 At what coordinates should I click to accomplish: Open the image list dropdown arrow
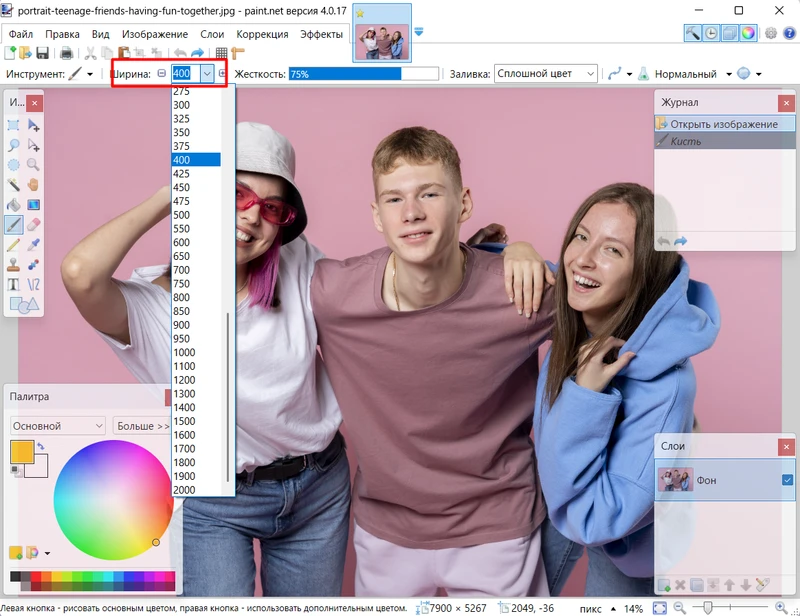(419, 32)
